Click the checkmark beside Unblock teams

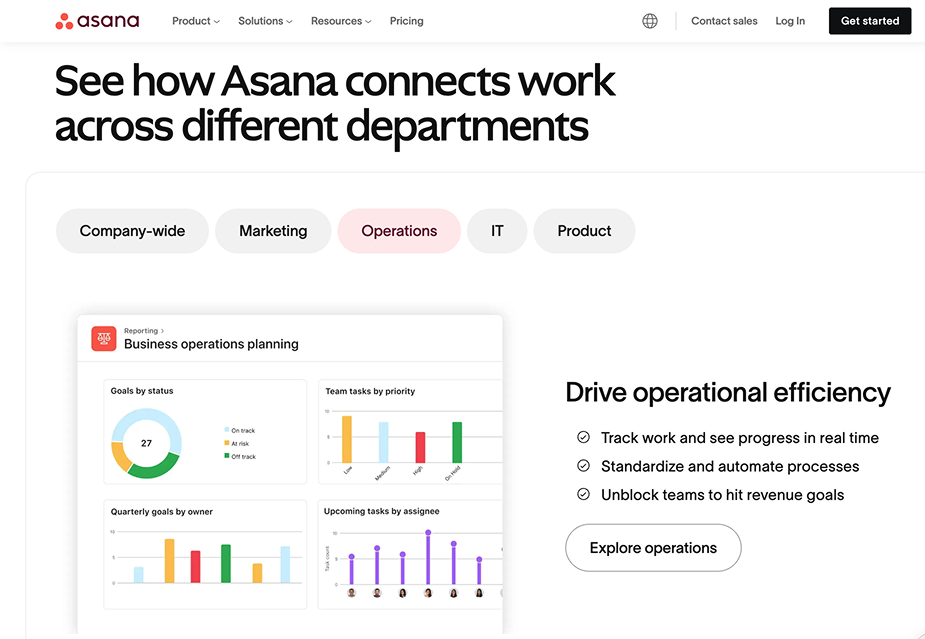pos(583,494)
